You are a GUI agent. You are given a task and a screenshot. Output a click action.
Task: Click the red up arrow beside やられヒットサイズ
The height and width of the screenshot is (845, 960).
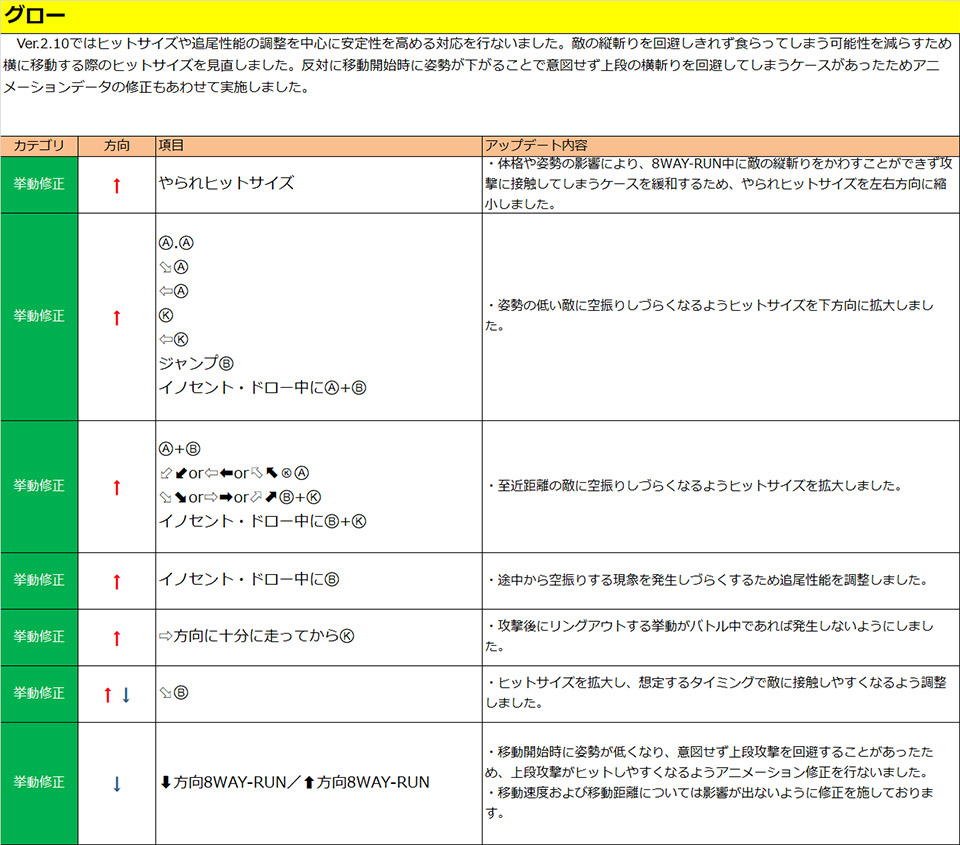(x=116, y=185)
